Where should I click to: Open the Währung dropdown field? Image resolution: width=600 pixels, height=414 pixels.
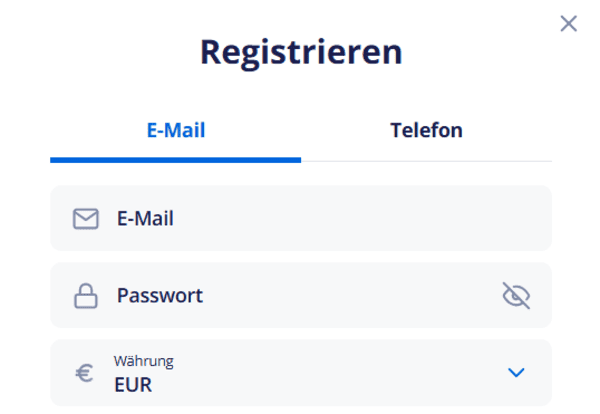tap(300, 373)
